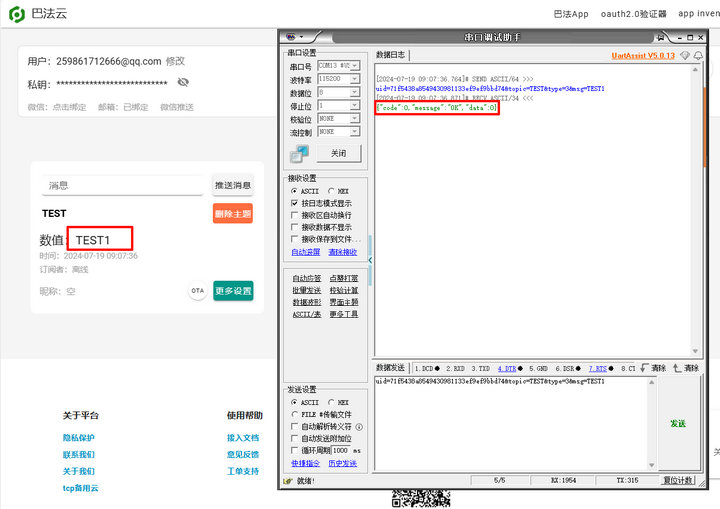The image size is (720, 509).
Task: Toggle the 循环周期 checkbox
Action: pos(294,451)
